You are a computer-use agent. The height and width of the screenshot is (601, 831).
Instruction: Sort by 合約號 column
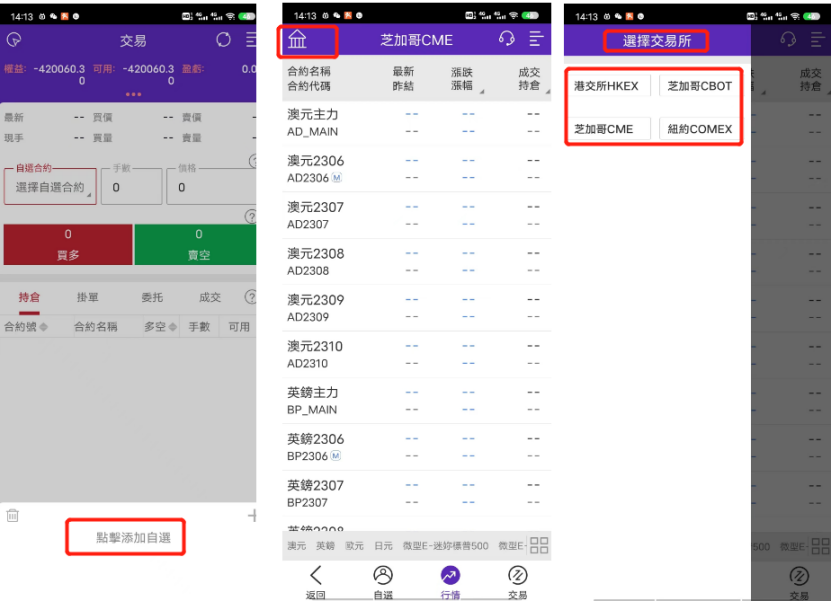pyautogui.click(x=26, y=327)
